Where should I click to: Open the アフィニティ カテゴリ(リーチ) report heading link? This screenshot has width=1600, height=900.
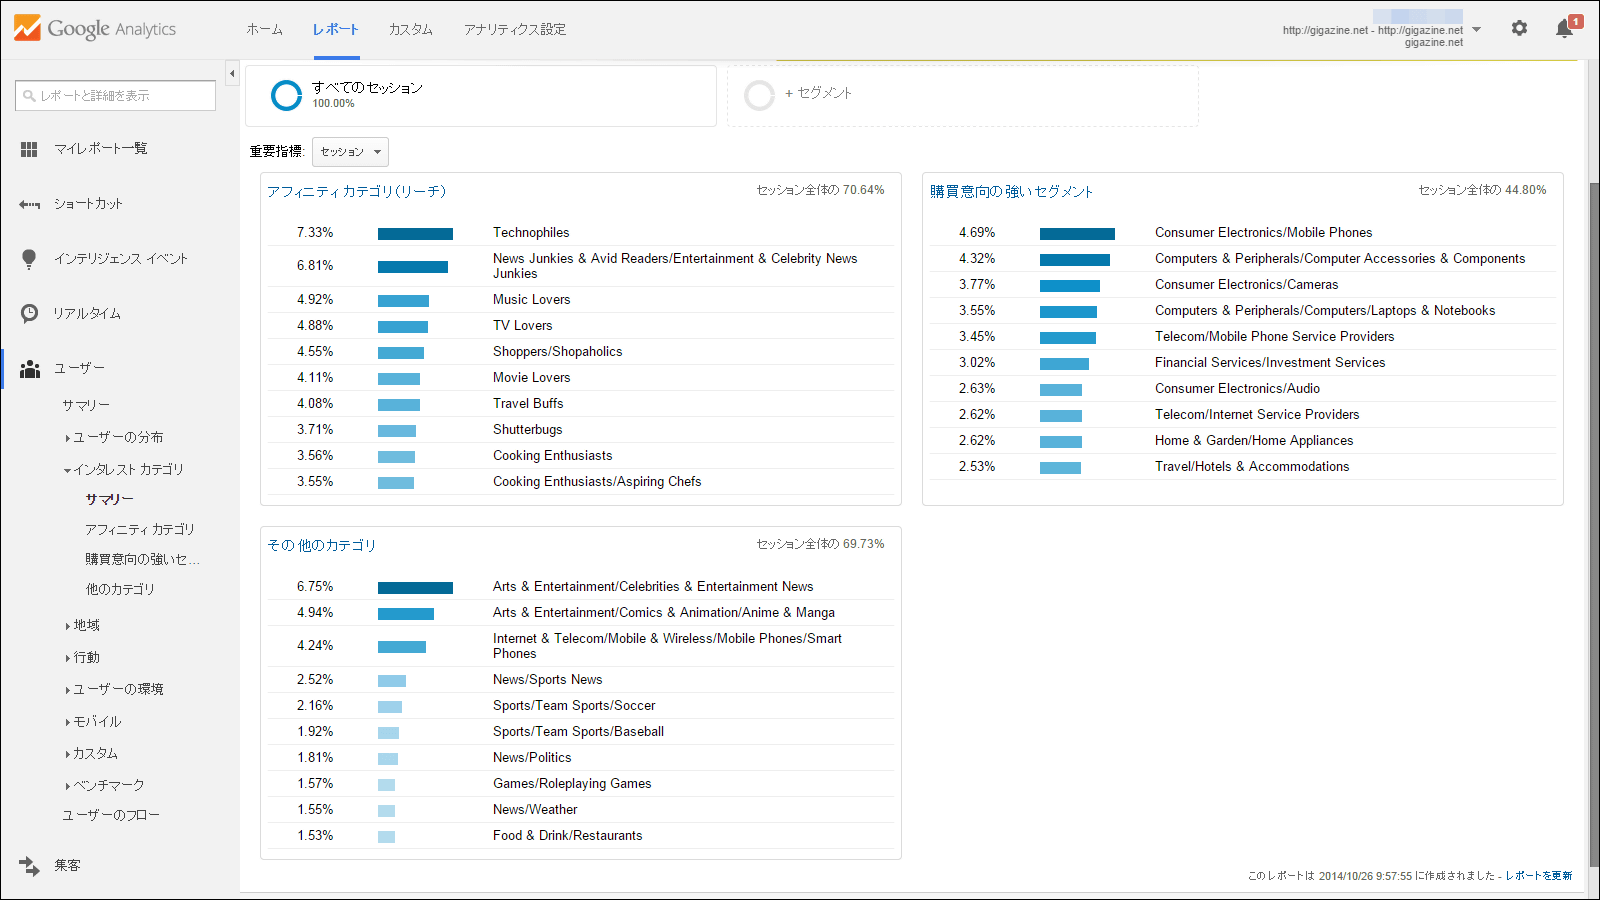[x=356, y=191]
